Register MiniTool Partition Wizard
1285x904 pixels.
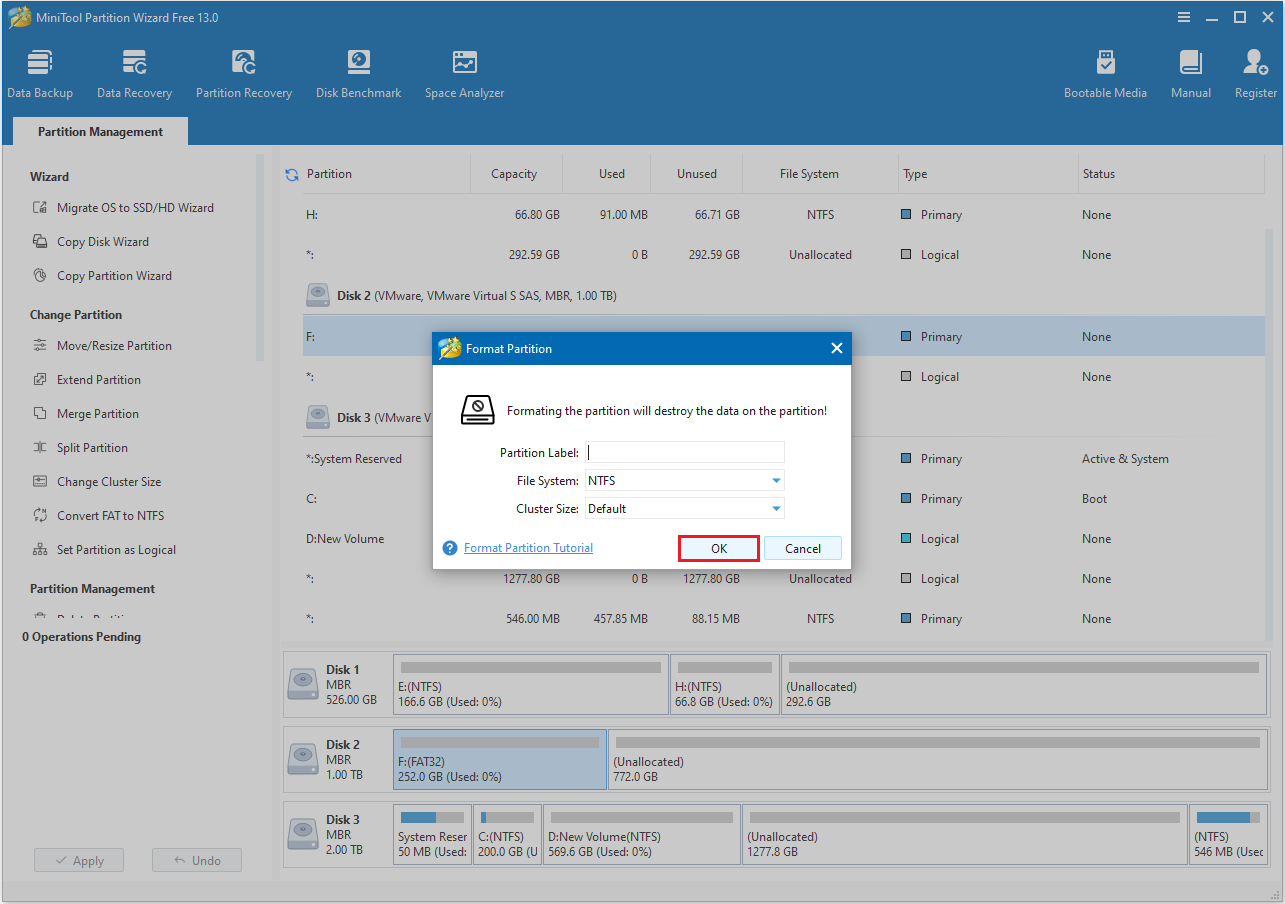[x=1255, y=70]
